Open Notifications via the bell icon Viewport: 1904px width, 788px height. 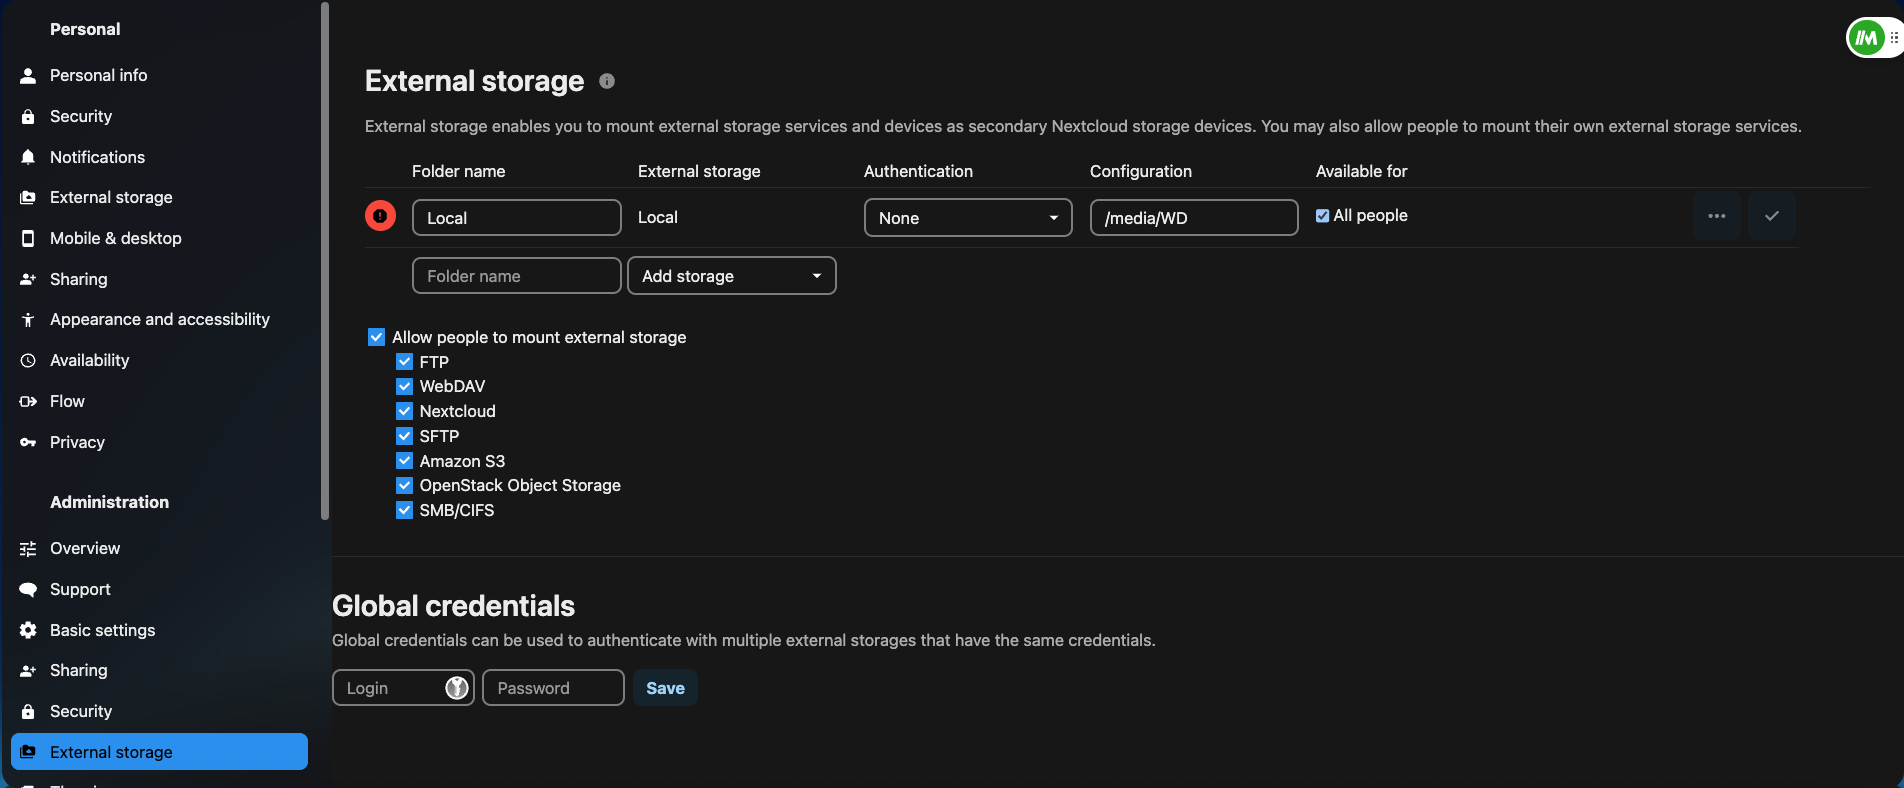point(28,158)
